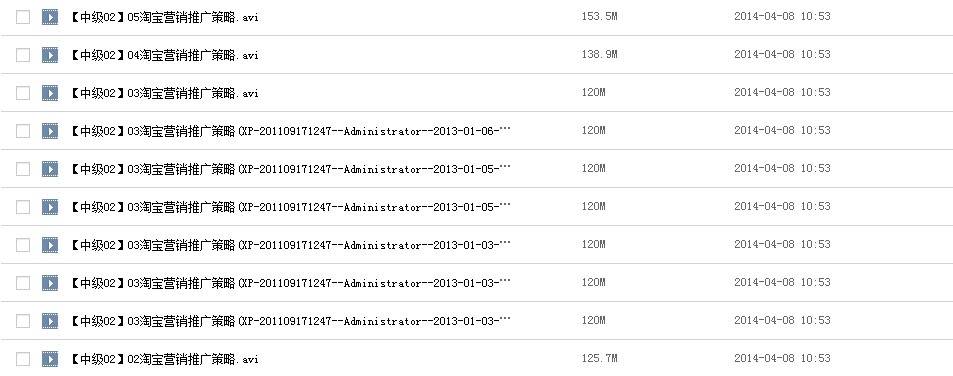Click the 153.5M size value
Viewport: 953px width, 376px height.
point(599,16)
